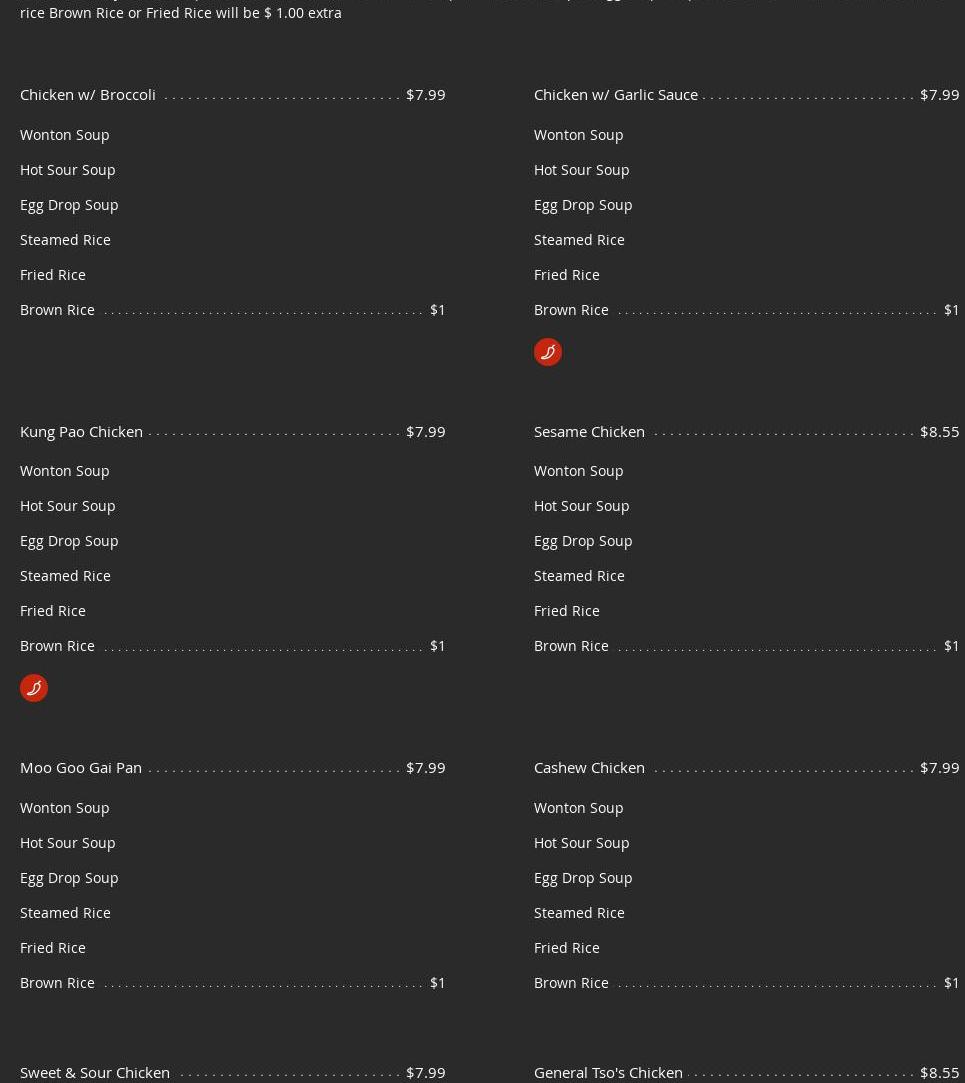Select the Cashew Chicken dish title

589,767
